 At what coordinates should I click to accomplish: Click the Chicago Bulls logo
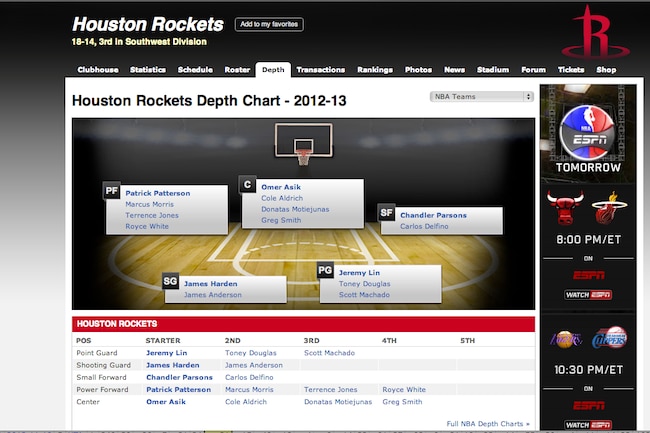pyautogui.click(x=565, y=207)
